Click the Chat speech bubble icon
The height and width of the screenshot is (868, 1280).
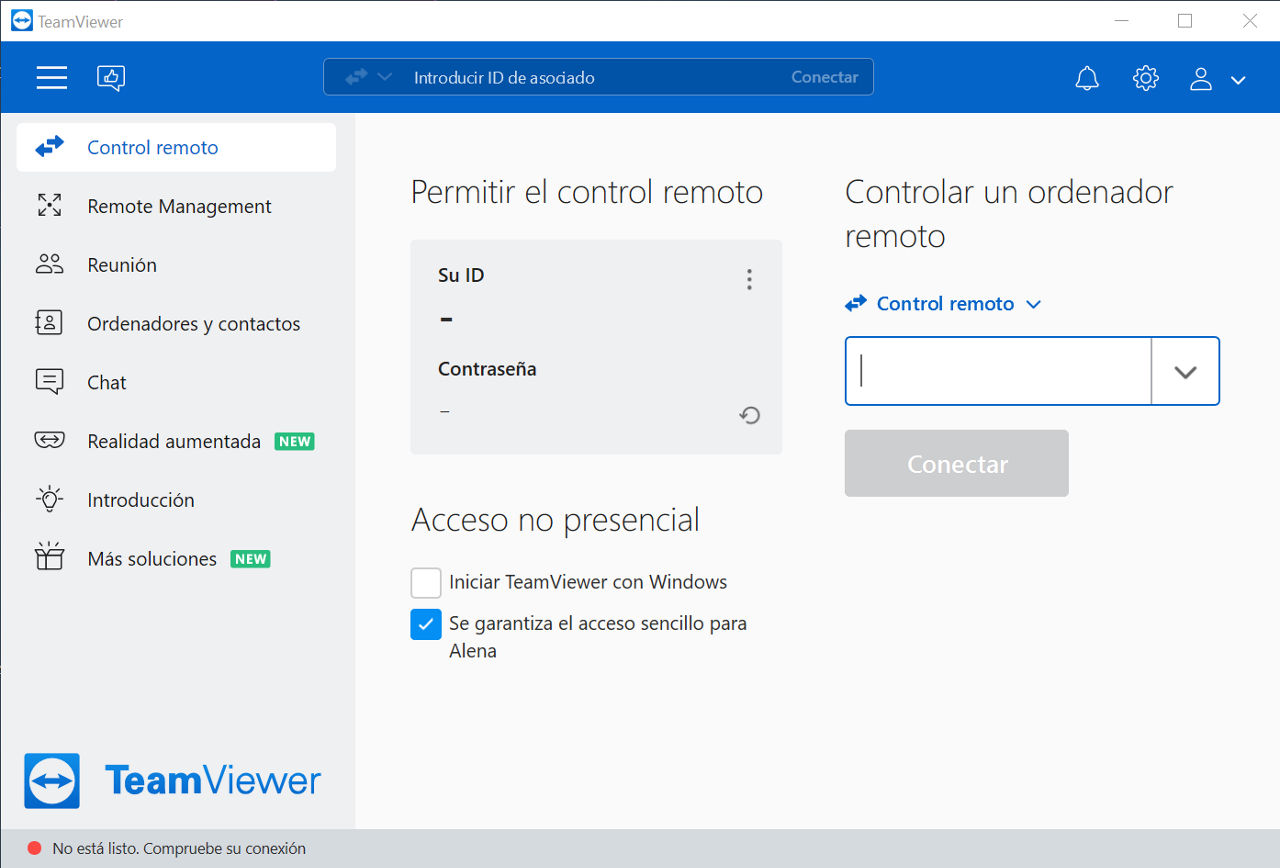(x=49, y=382)
